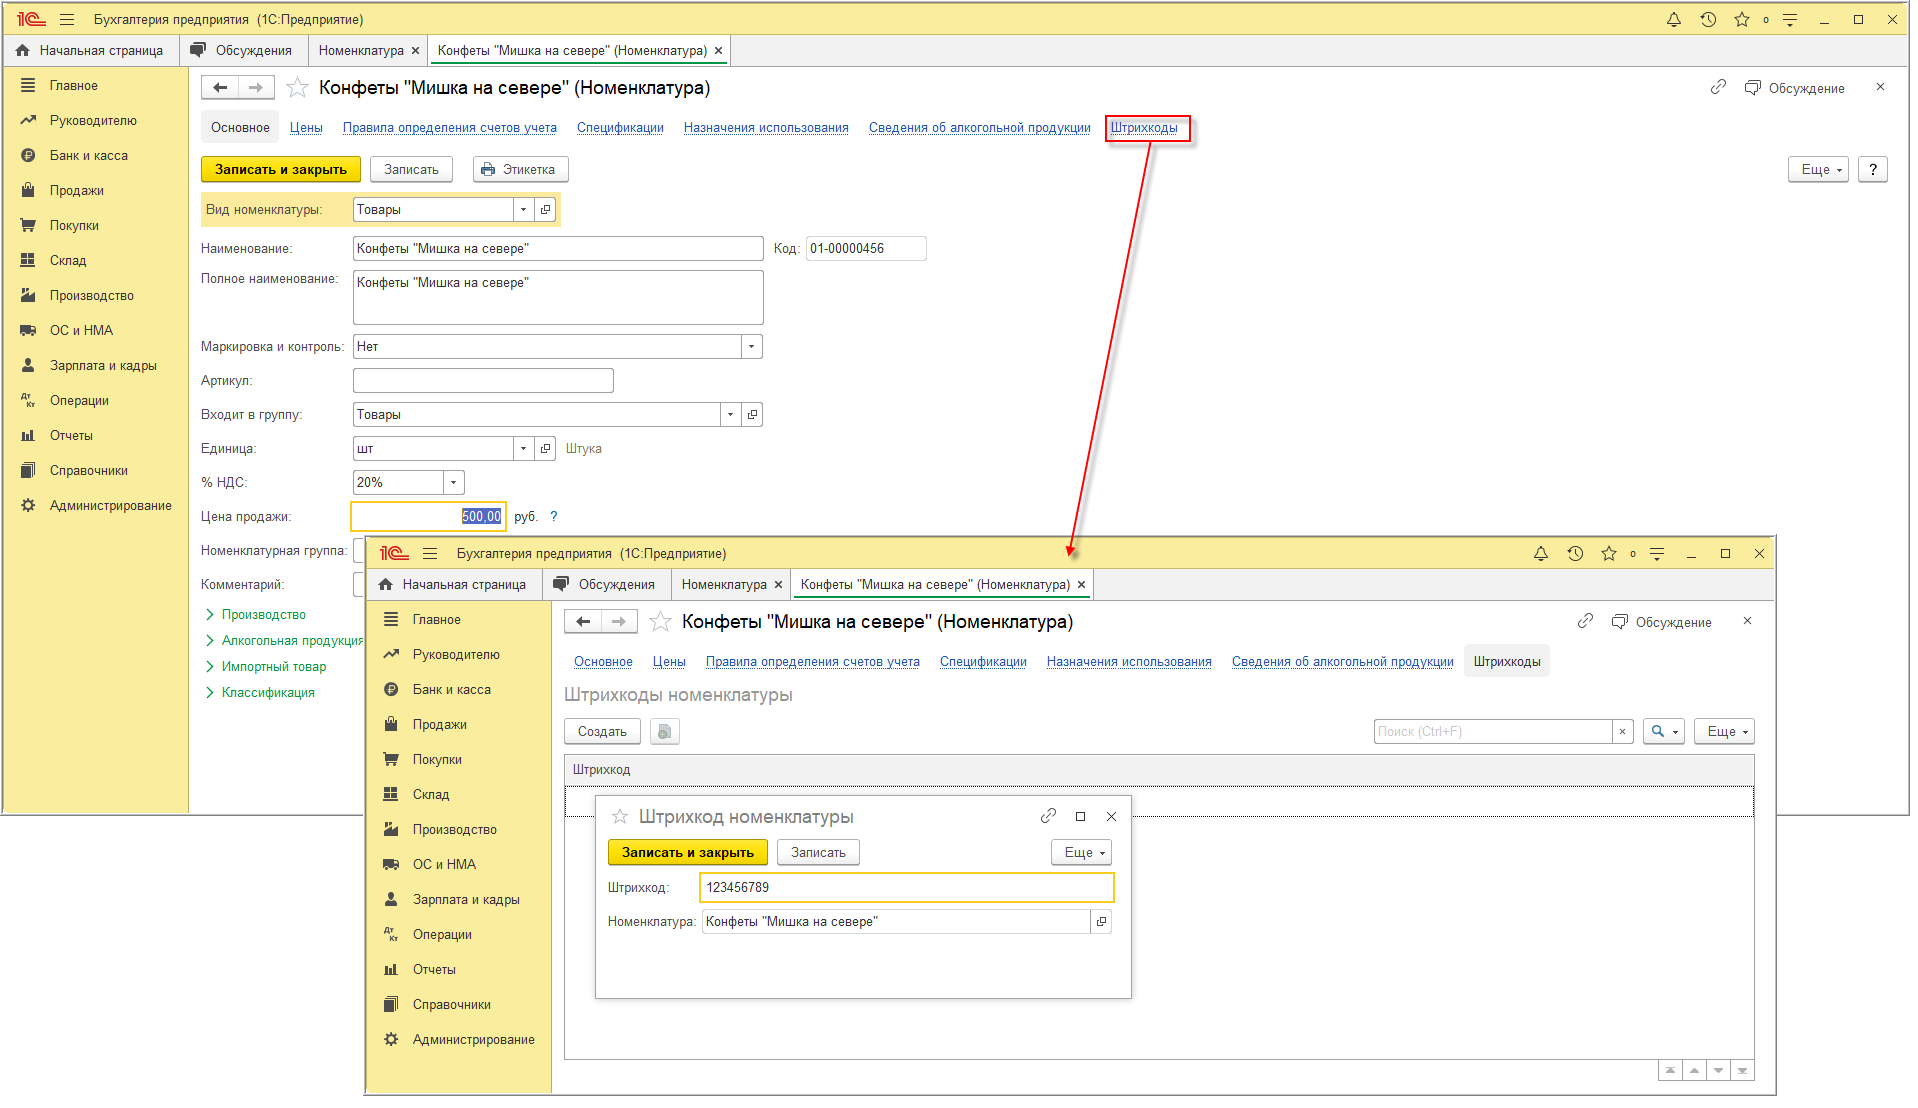Open favorites star in front window title bar

(1608, 553)
